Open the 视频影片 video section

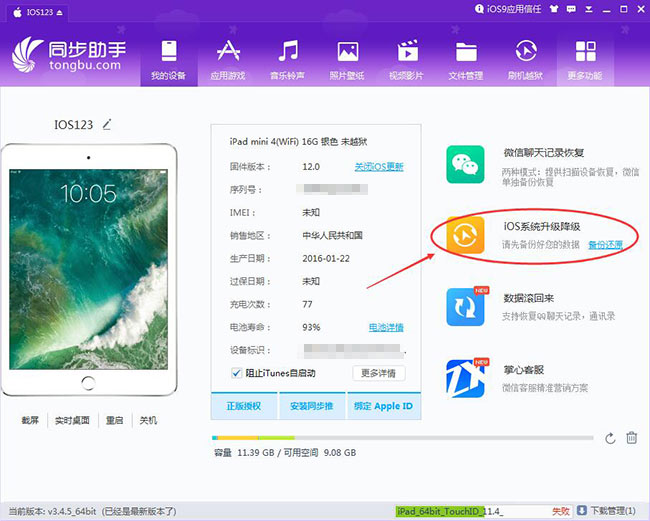coord(407,59)
